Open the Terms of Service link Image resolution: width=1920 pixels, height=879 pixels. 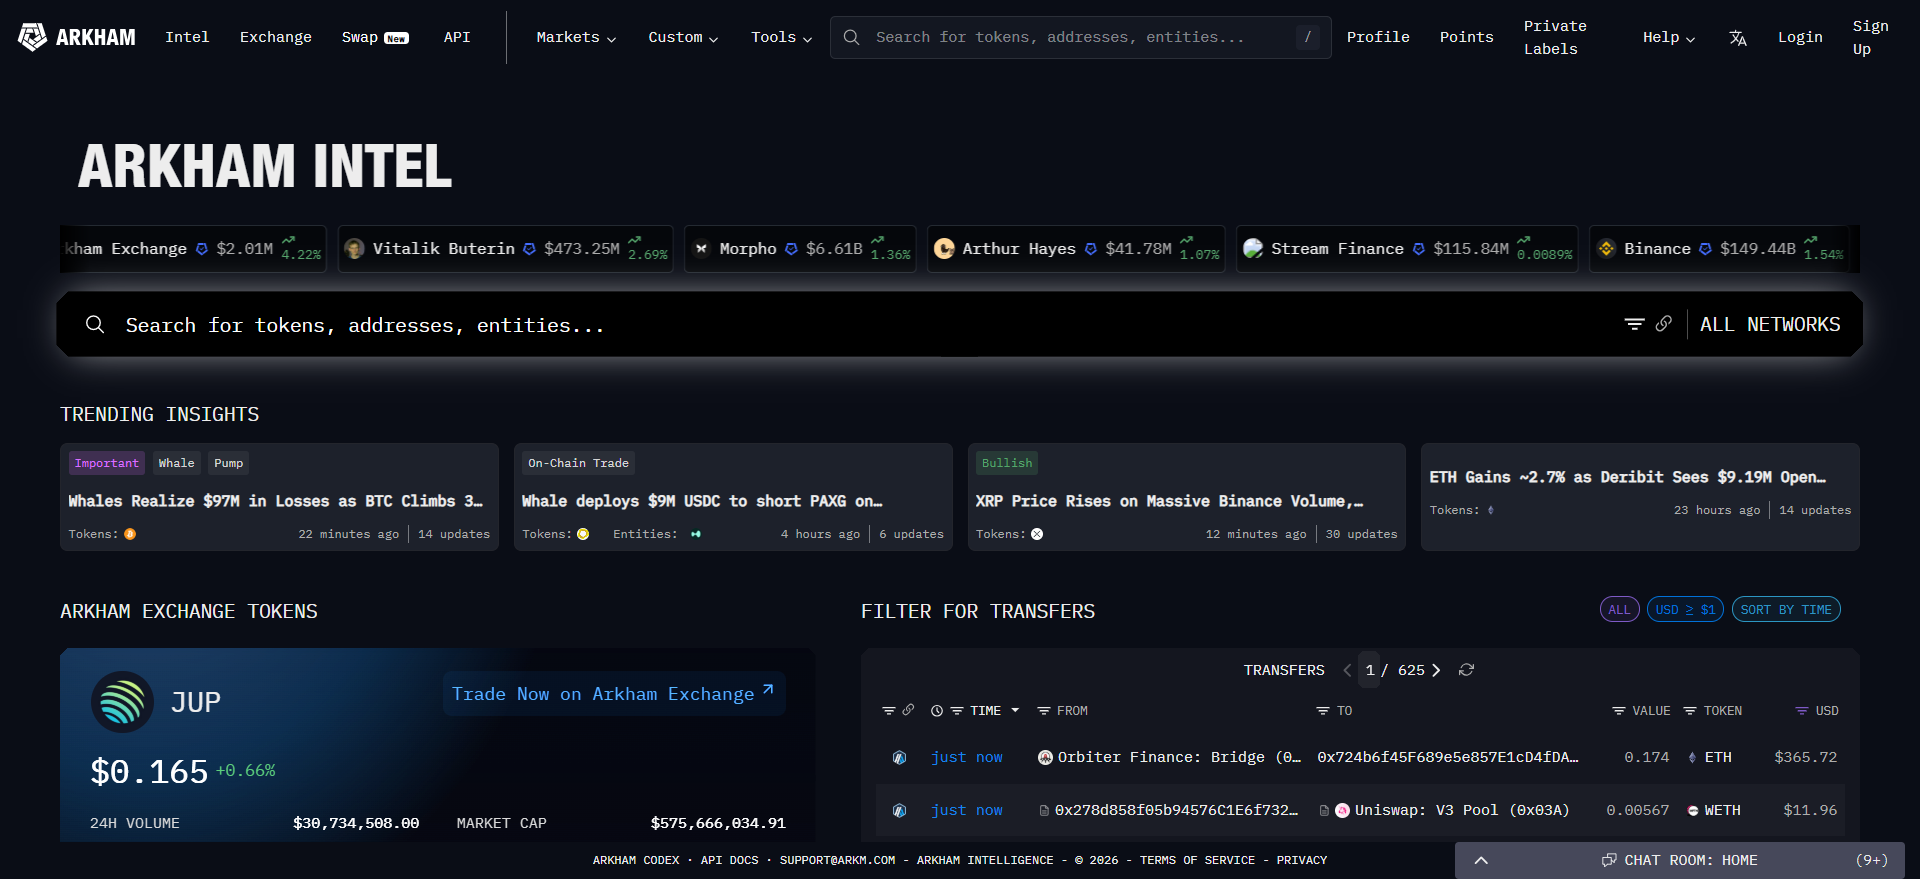(1197, 860)
